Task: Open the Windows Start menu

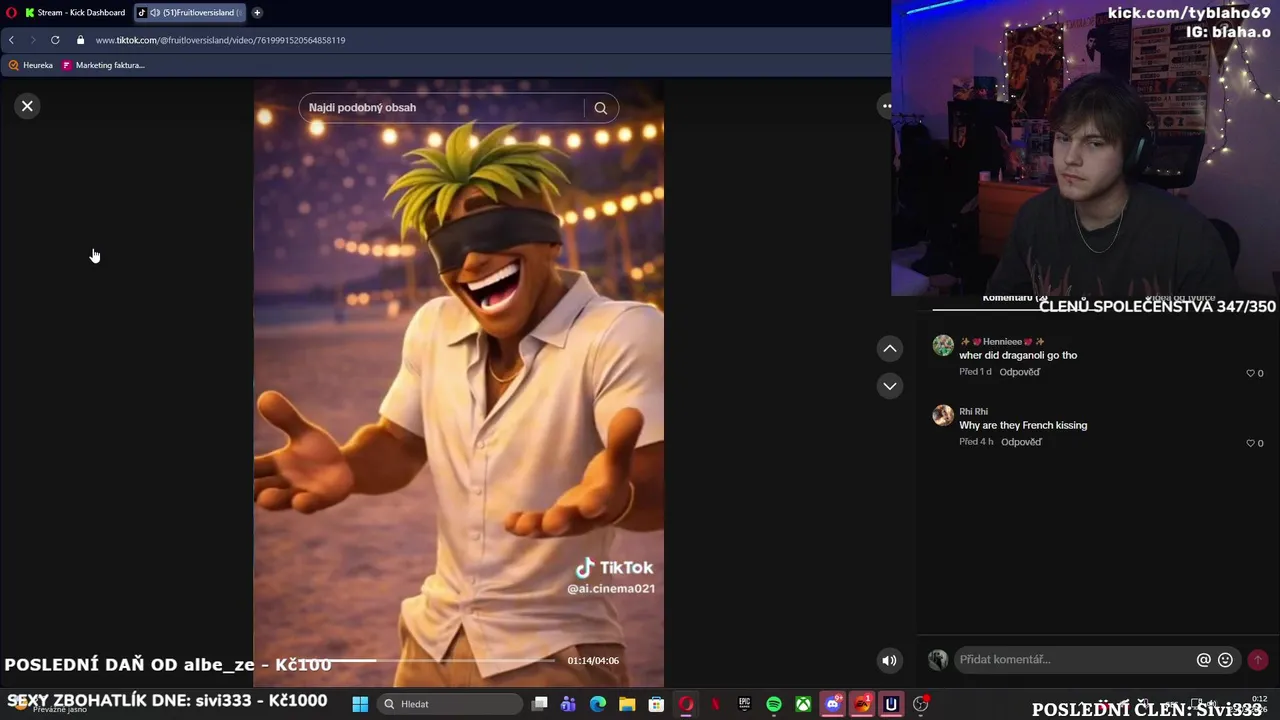Action: click(360, 704)
